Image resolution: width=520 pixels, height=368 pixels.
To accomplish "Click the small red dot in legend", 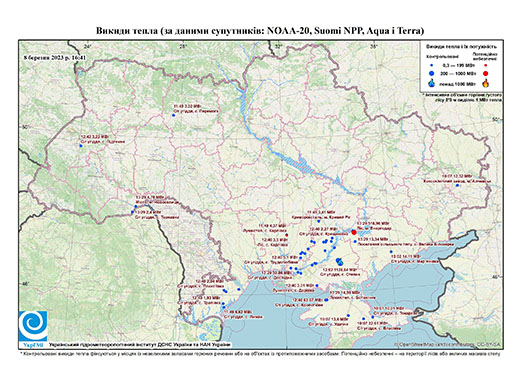I will 486,66.
